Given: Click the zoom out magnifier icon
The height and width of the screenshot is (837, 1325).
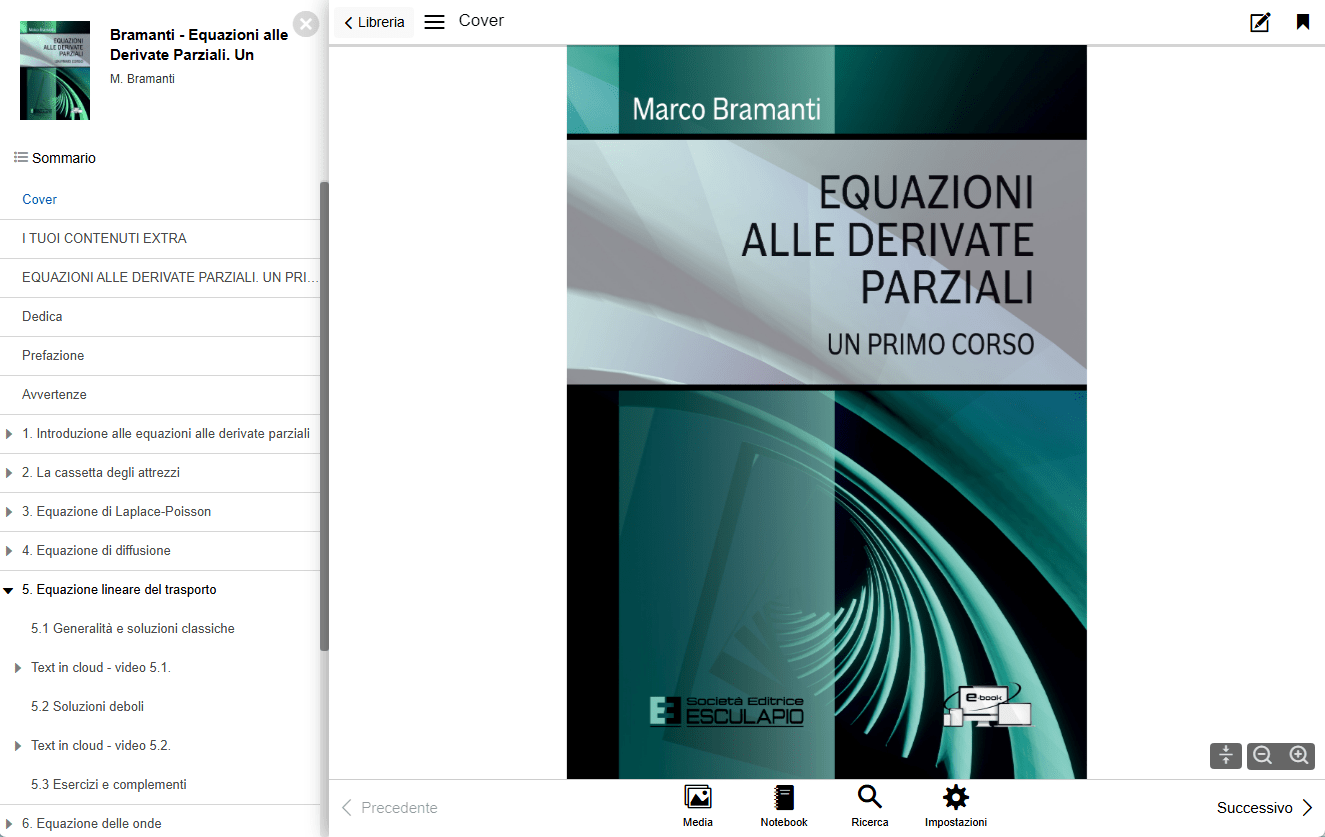Looking at the screenshot, I should tap(1263, 756).
